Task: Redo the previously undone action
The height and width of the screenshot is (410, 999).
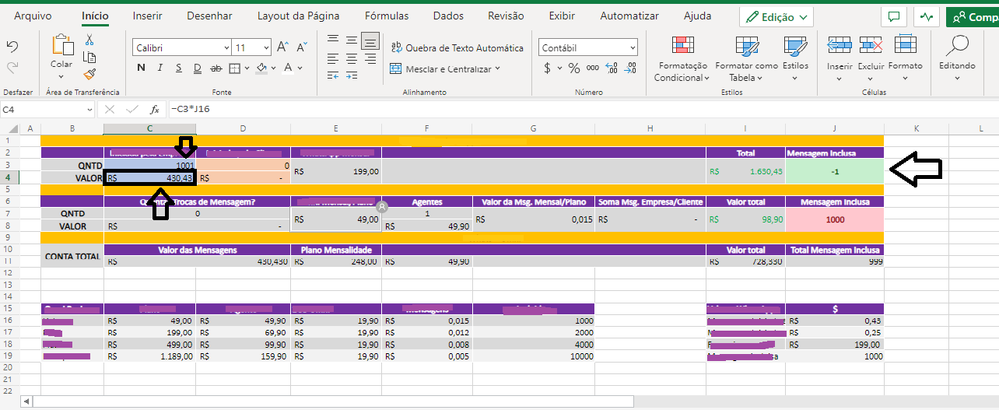Action: pyautogui.click(x=12, y=66)
